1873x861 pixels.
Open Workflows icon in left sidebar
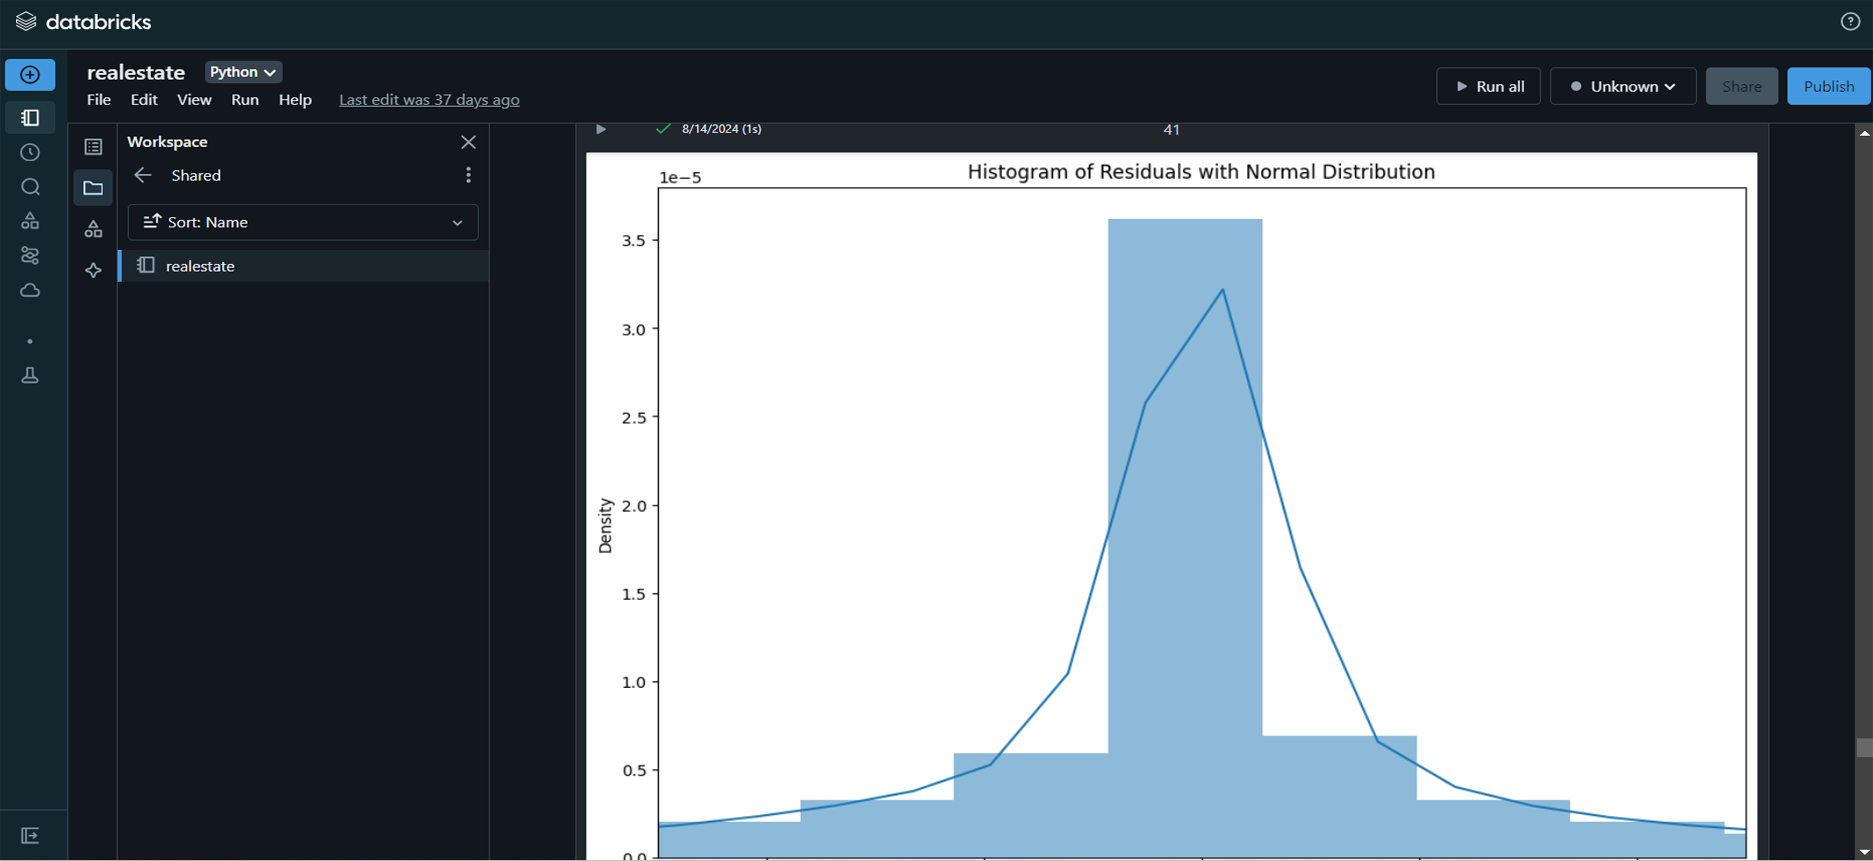point(30,256)
